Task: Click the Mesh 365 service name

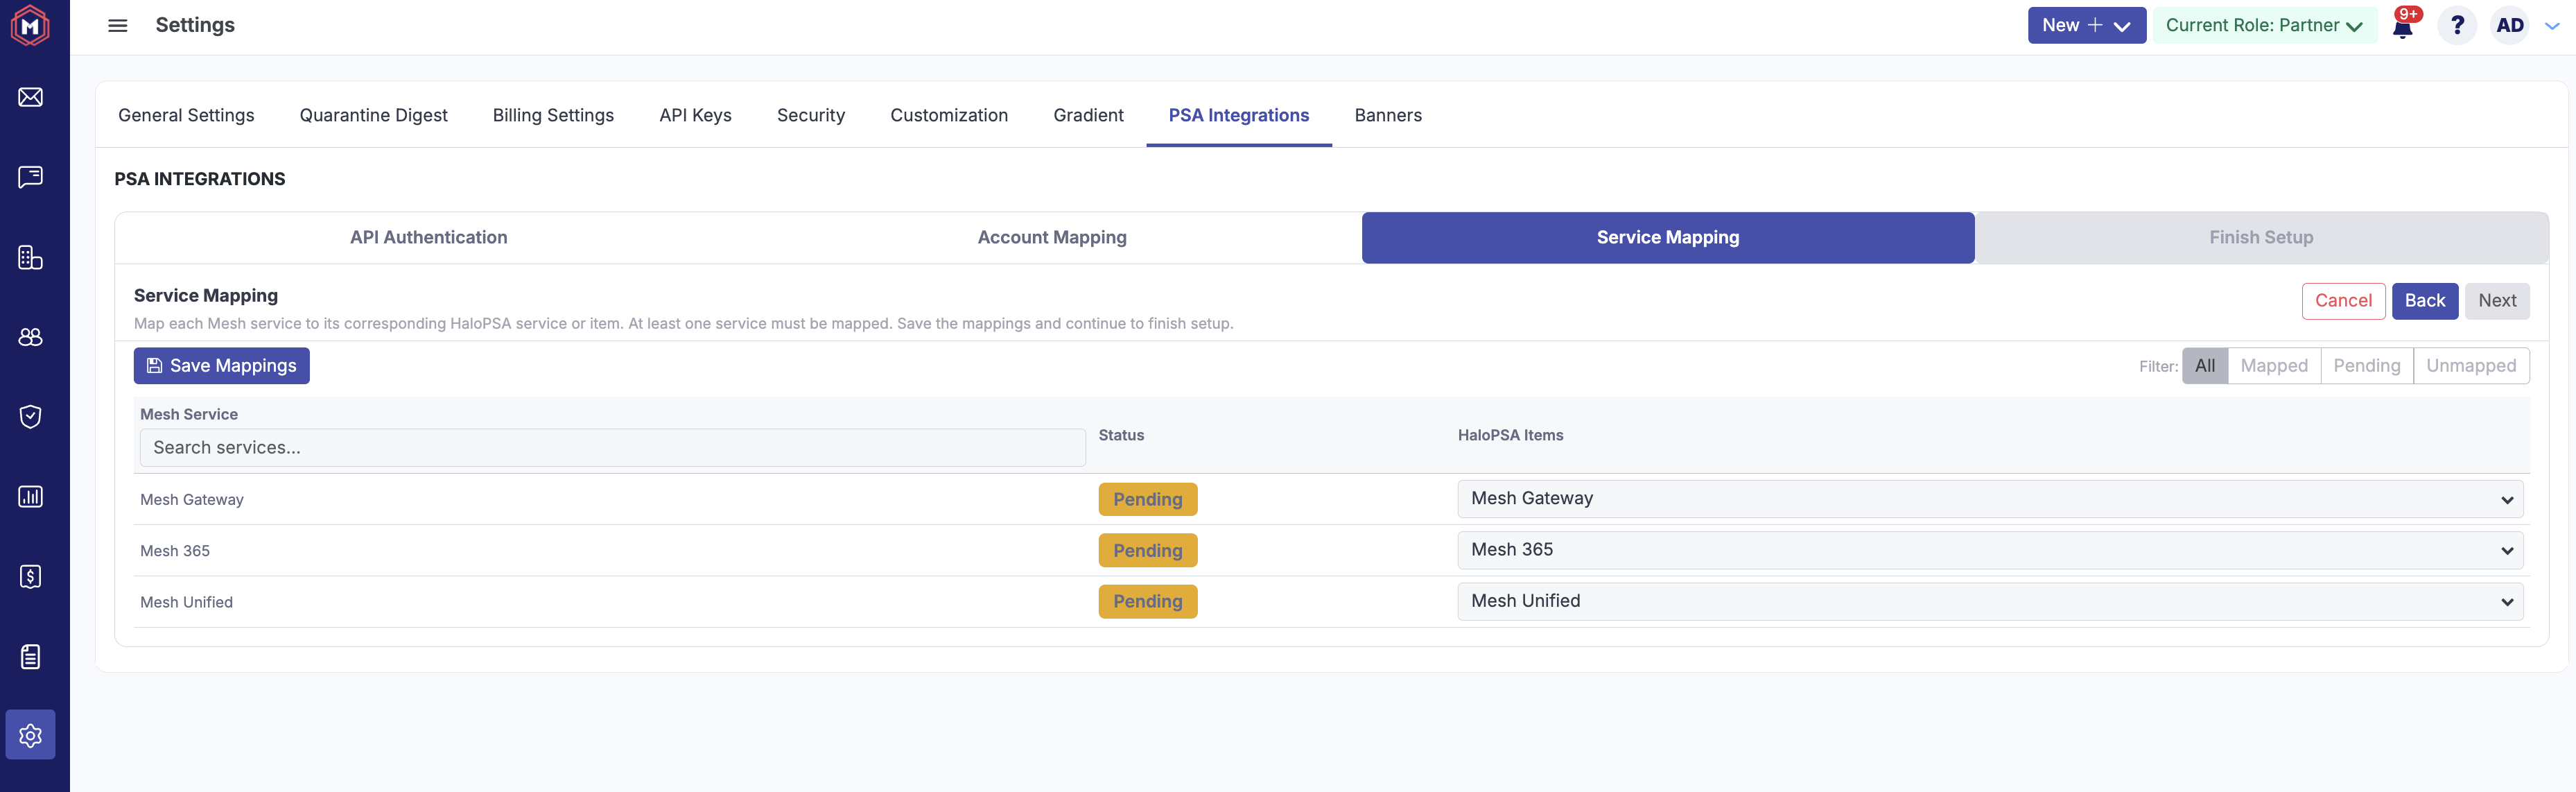Action: 175,551
